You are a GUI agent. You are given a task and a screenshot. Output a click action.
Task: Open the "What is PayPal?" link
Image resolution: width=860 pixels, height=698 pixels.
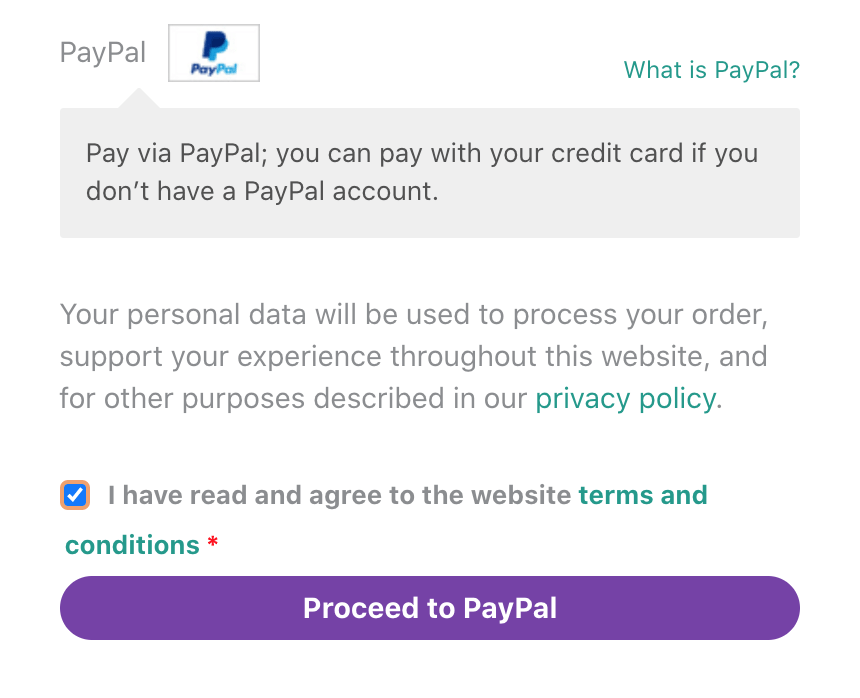coord(711,70)
